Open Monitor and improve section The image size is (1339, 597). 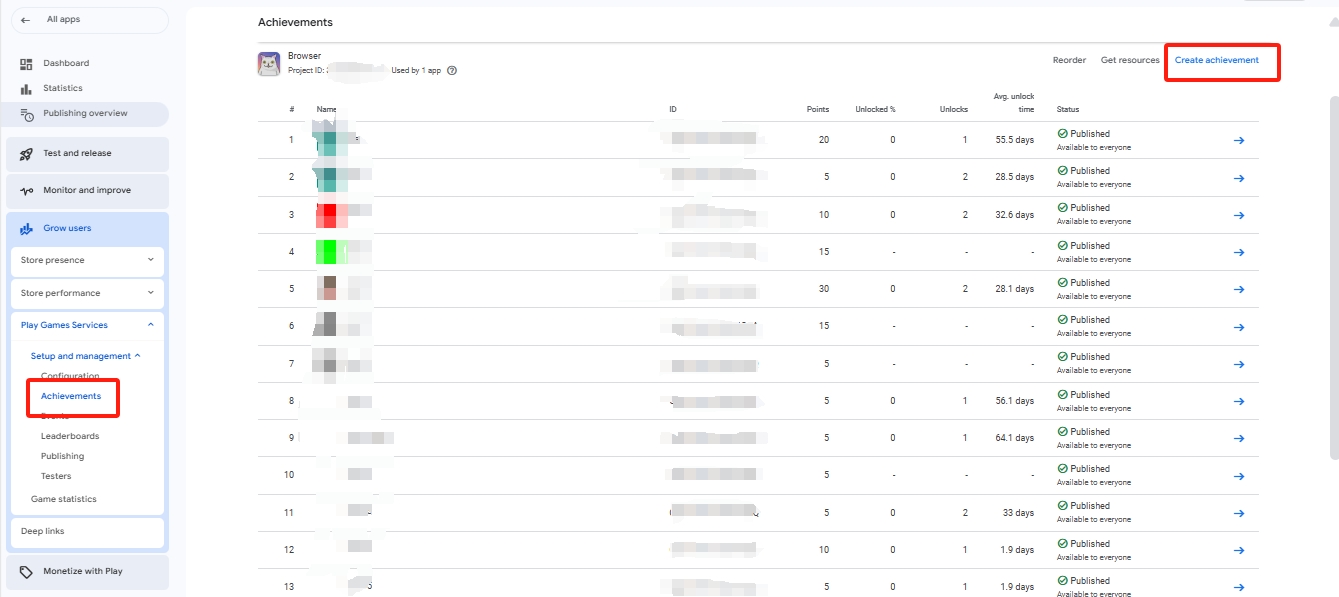coord(87,191)
